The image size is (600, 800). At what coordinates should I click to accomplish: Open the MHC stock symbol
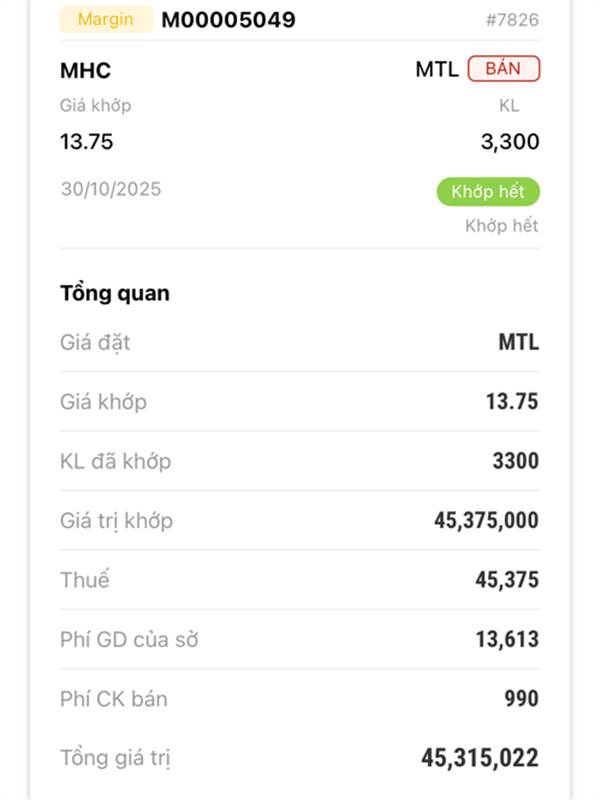click(x=85, y=70)
